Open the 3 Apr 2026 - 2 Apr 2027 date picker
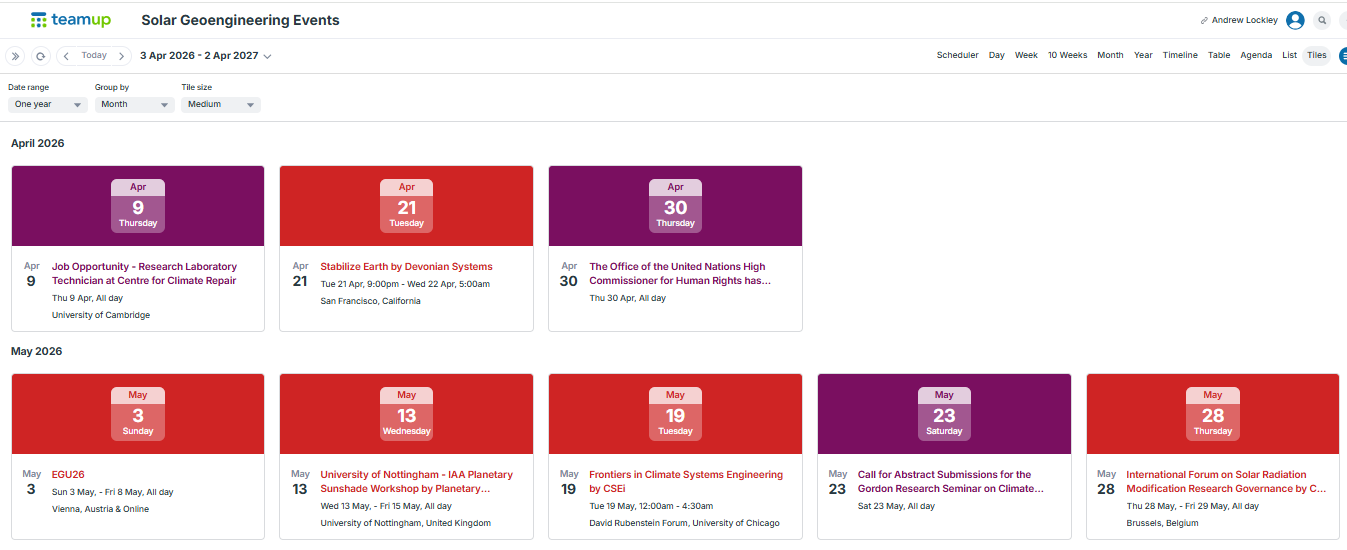 click(206, 56)
